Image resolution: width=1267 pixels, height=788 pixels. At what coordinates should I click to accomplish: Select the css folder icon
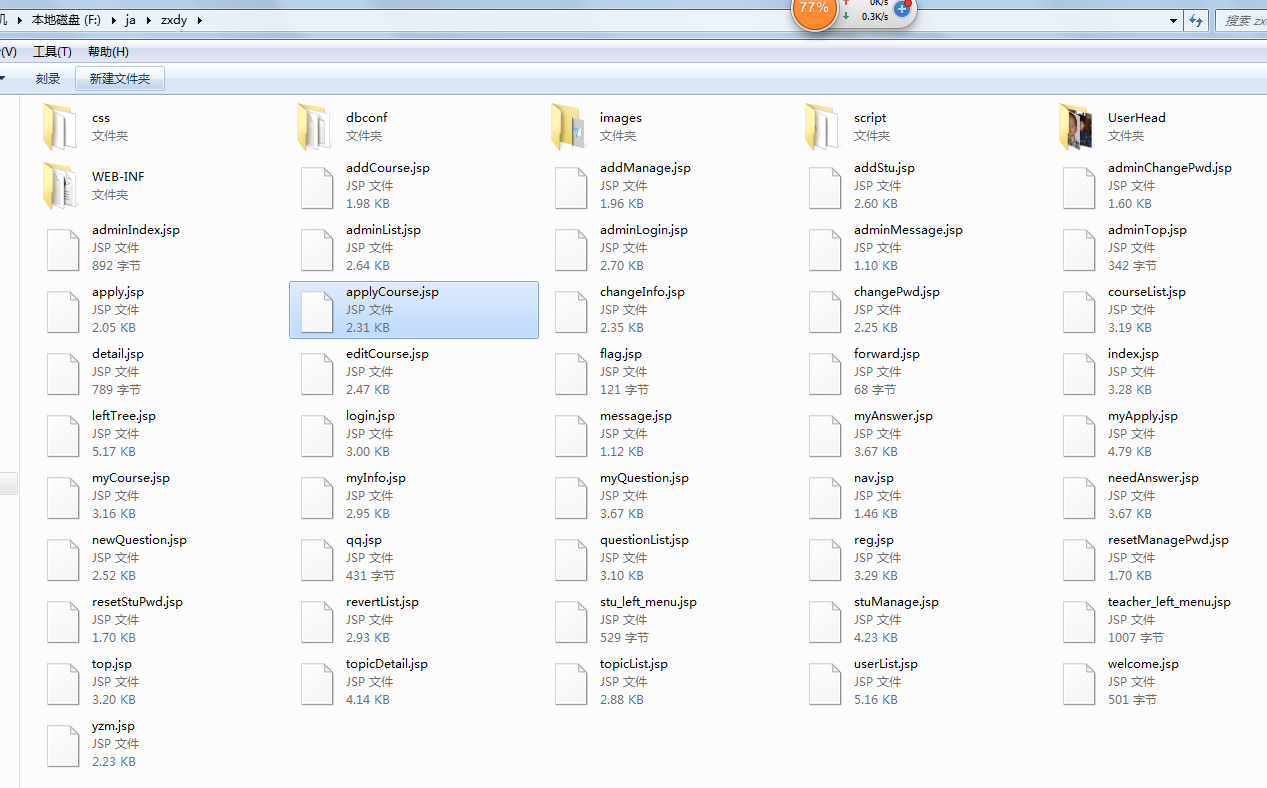61,127
